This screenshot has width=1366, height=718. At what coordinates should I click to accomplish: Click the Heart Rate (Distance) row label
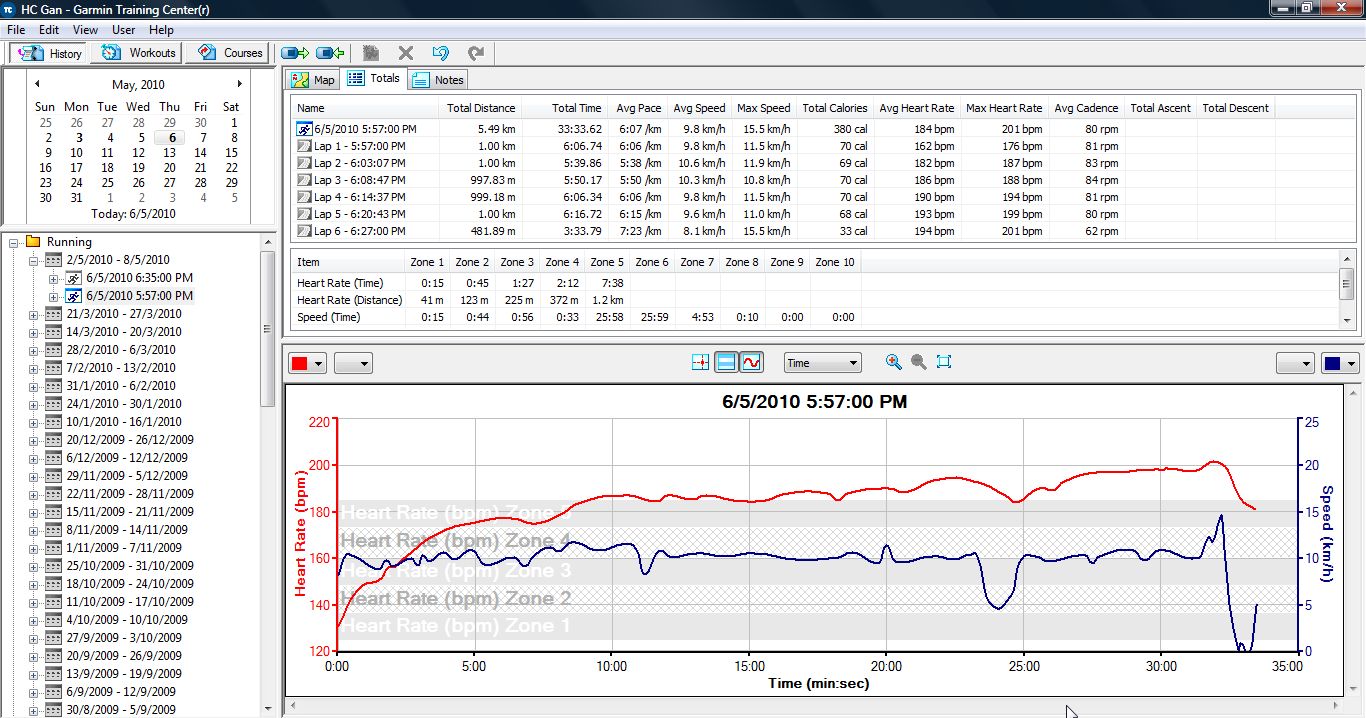(x=349, y=300)
